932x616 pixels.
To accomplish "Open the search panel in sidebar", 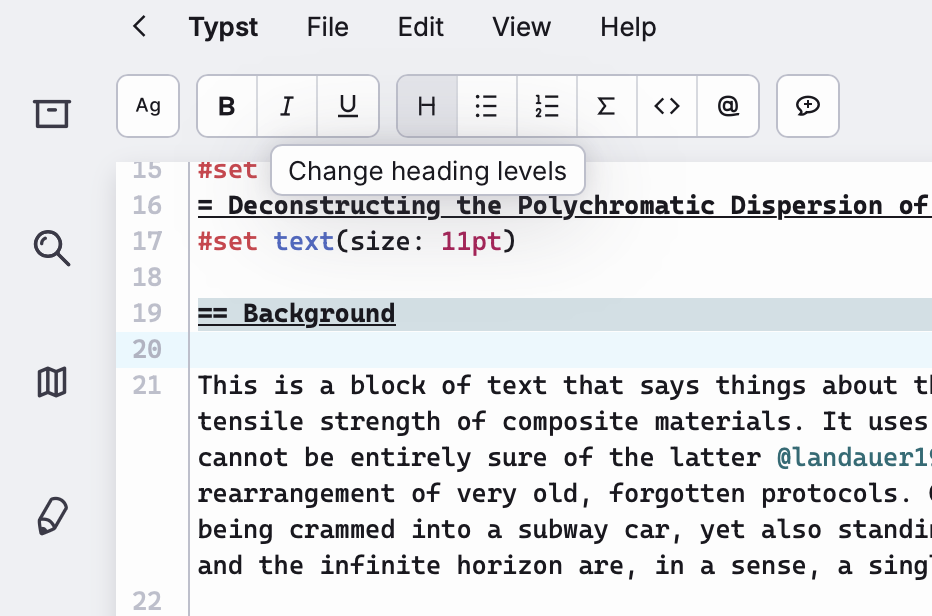I will 52,247.
